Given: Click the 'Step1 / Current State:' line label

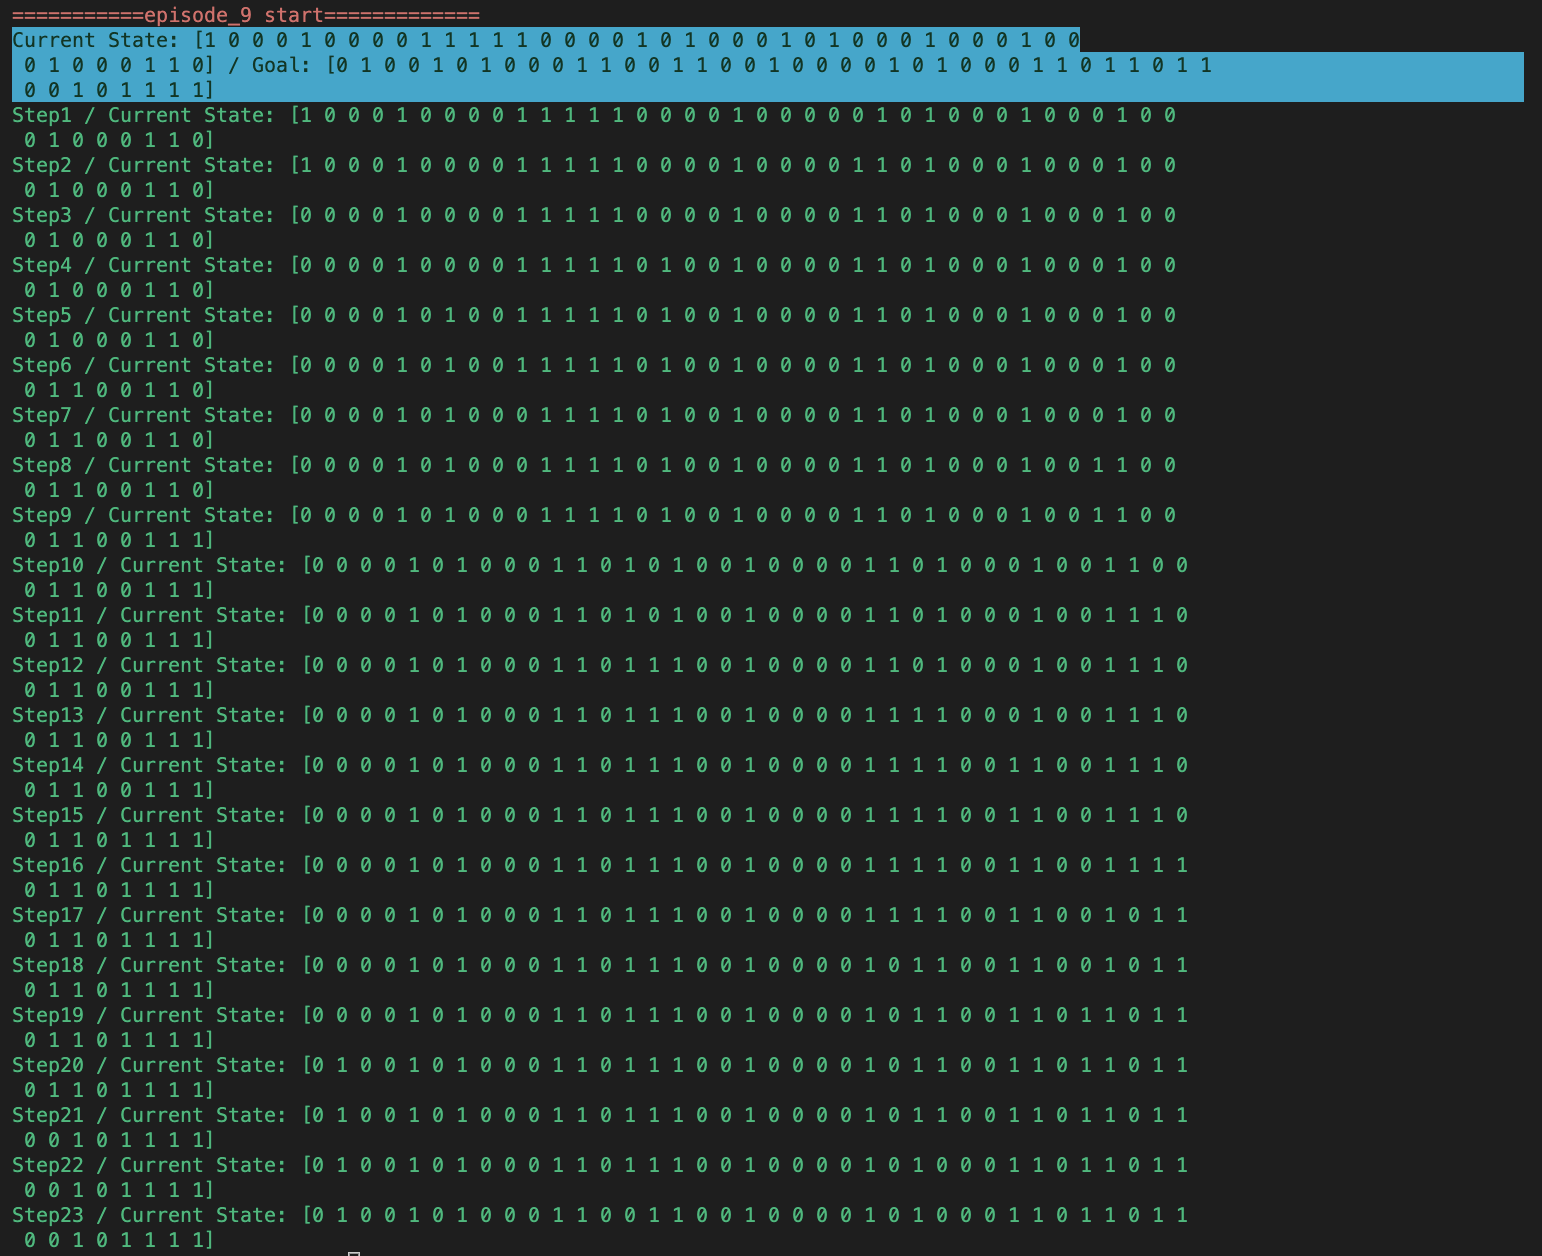Looking at the screenshot, I should (x=143, y=115).
